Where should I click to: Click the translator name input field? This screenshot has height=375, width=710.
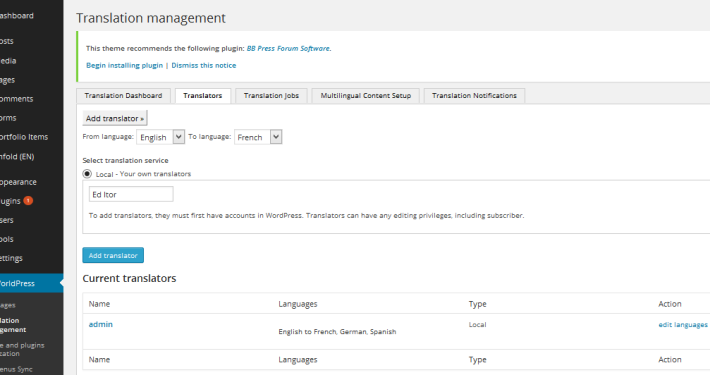click(x=131, y=194)
